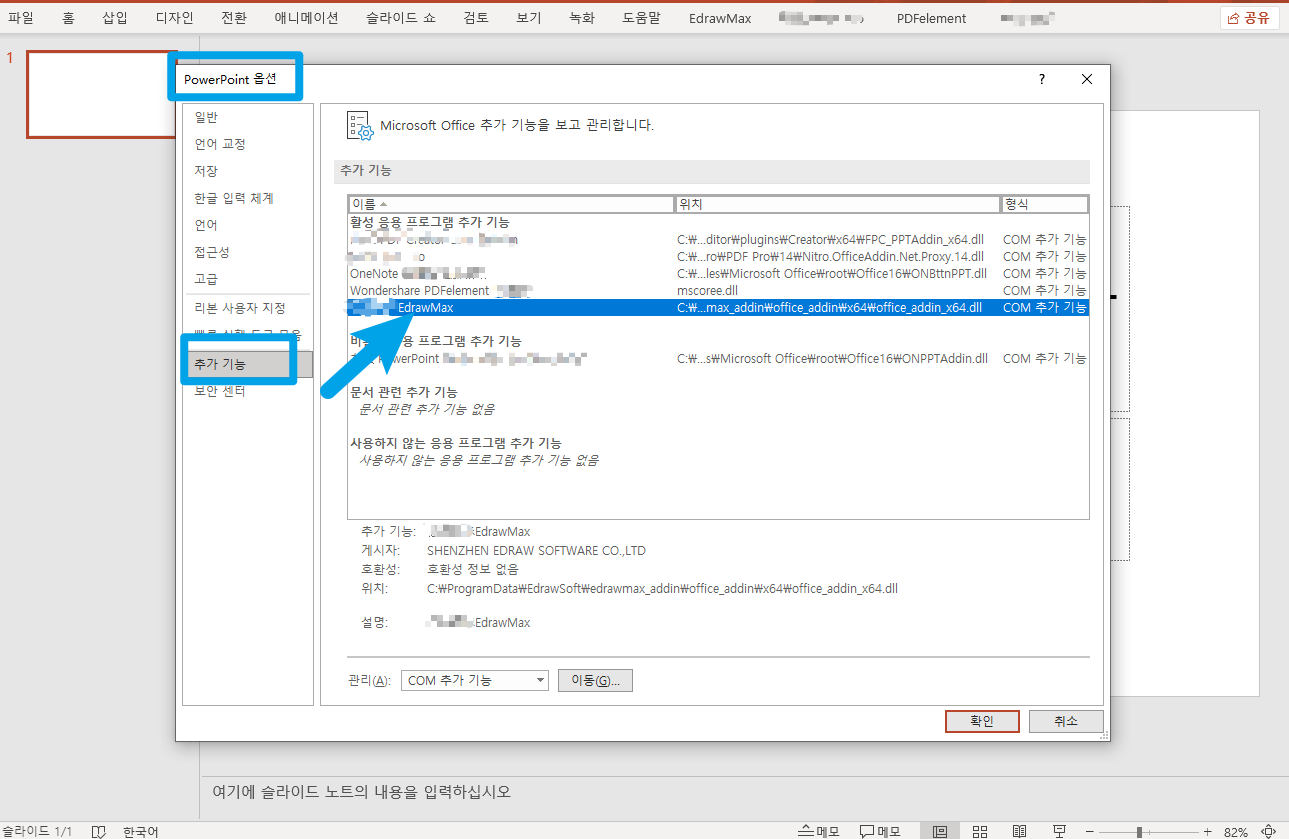Open the 파일 ribbon tab

21,18
